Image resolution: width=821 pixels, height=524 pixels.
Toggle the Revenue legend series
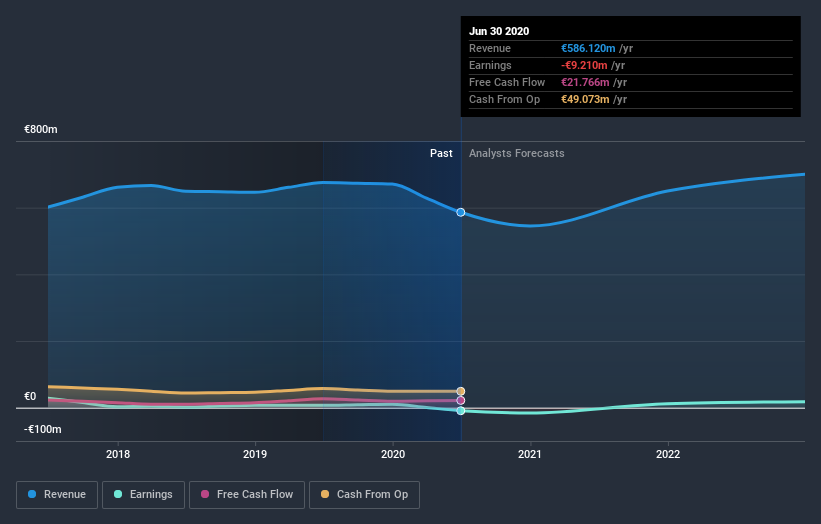(57, 495)
